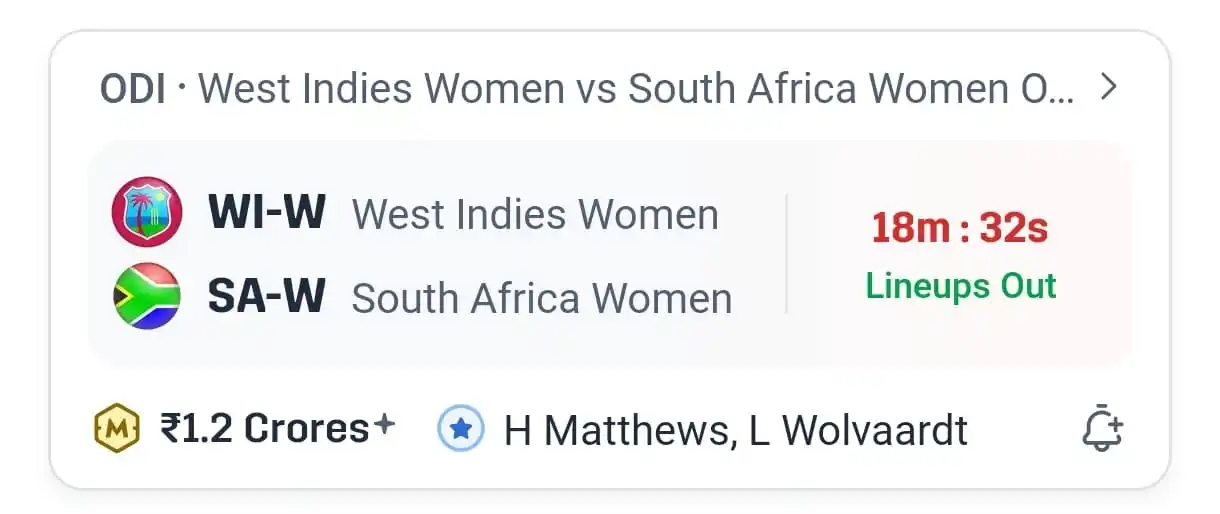The width and height of the screenshot is (1220, 514).
Task: Open the match card's teams panel
Action: (x=610, y=255)
